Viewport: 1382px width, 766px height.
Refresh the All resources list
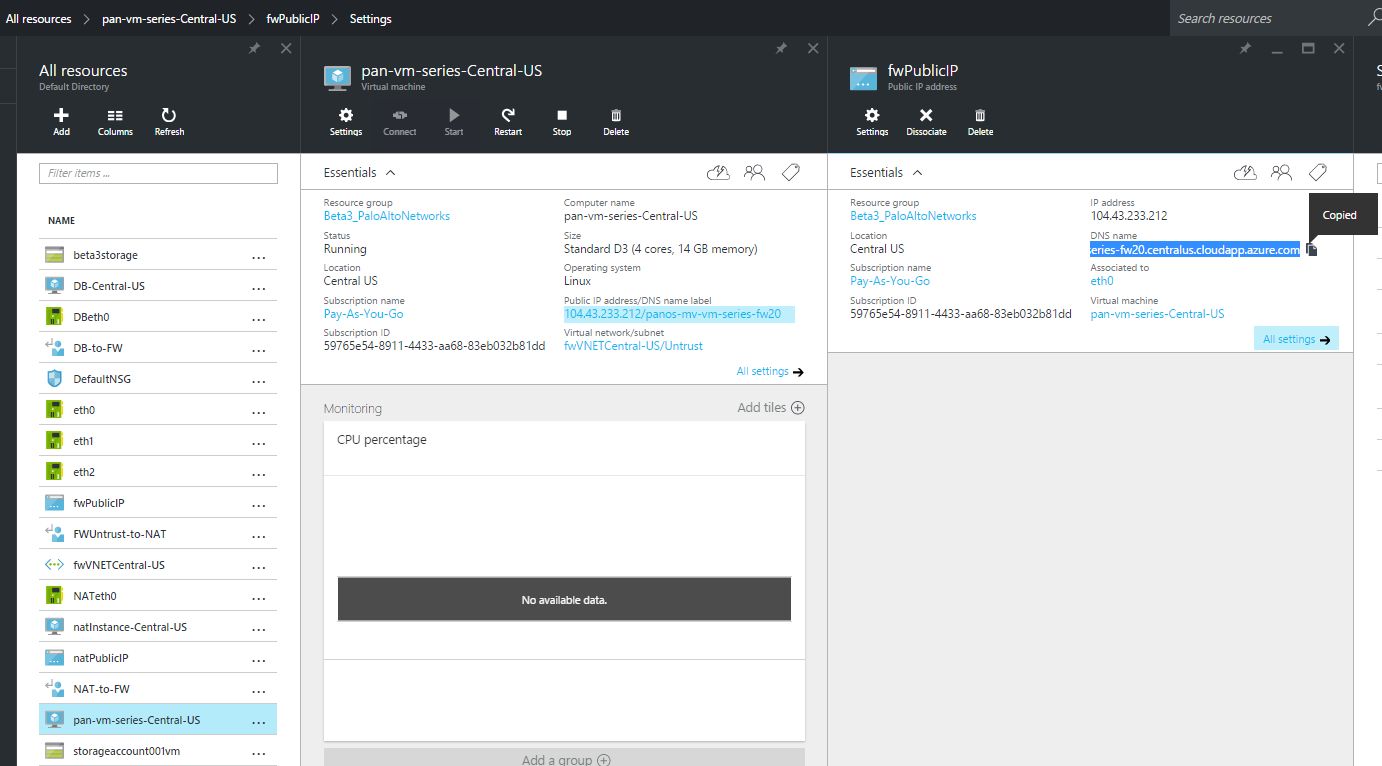click(x=169, y=122)
